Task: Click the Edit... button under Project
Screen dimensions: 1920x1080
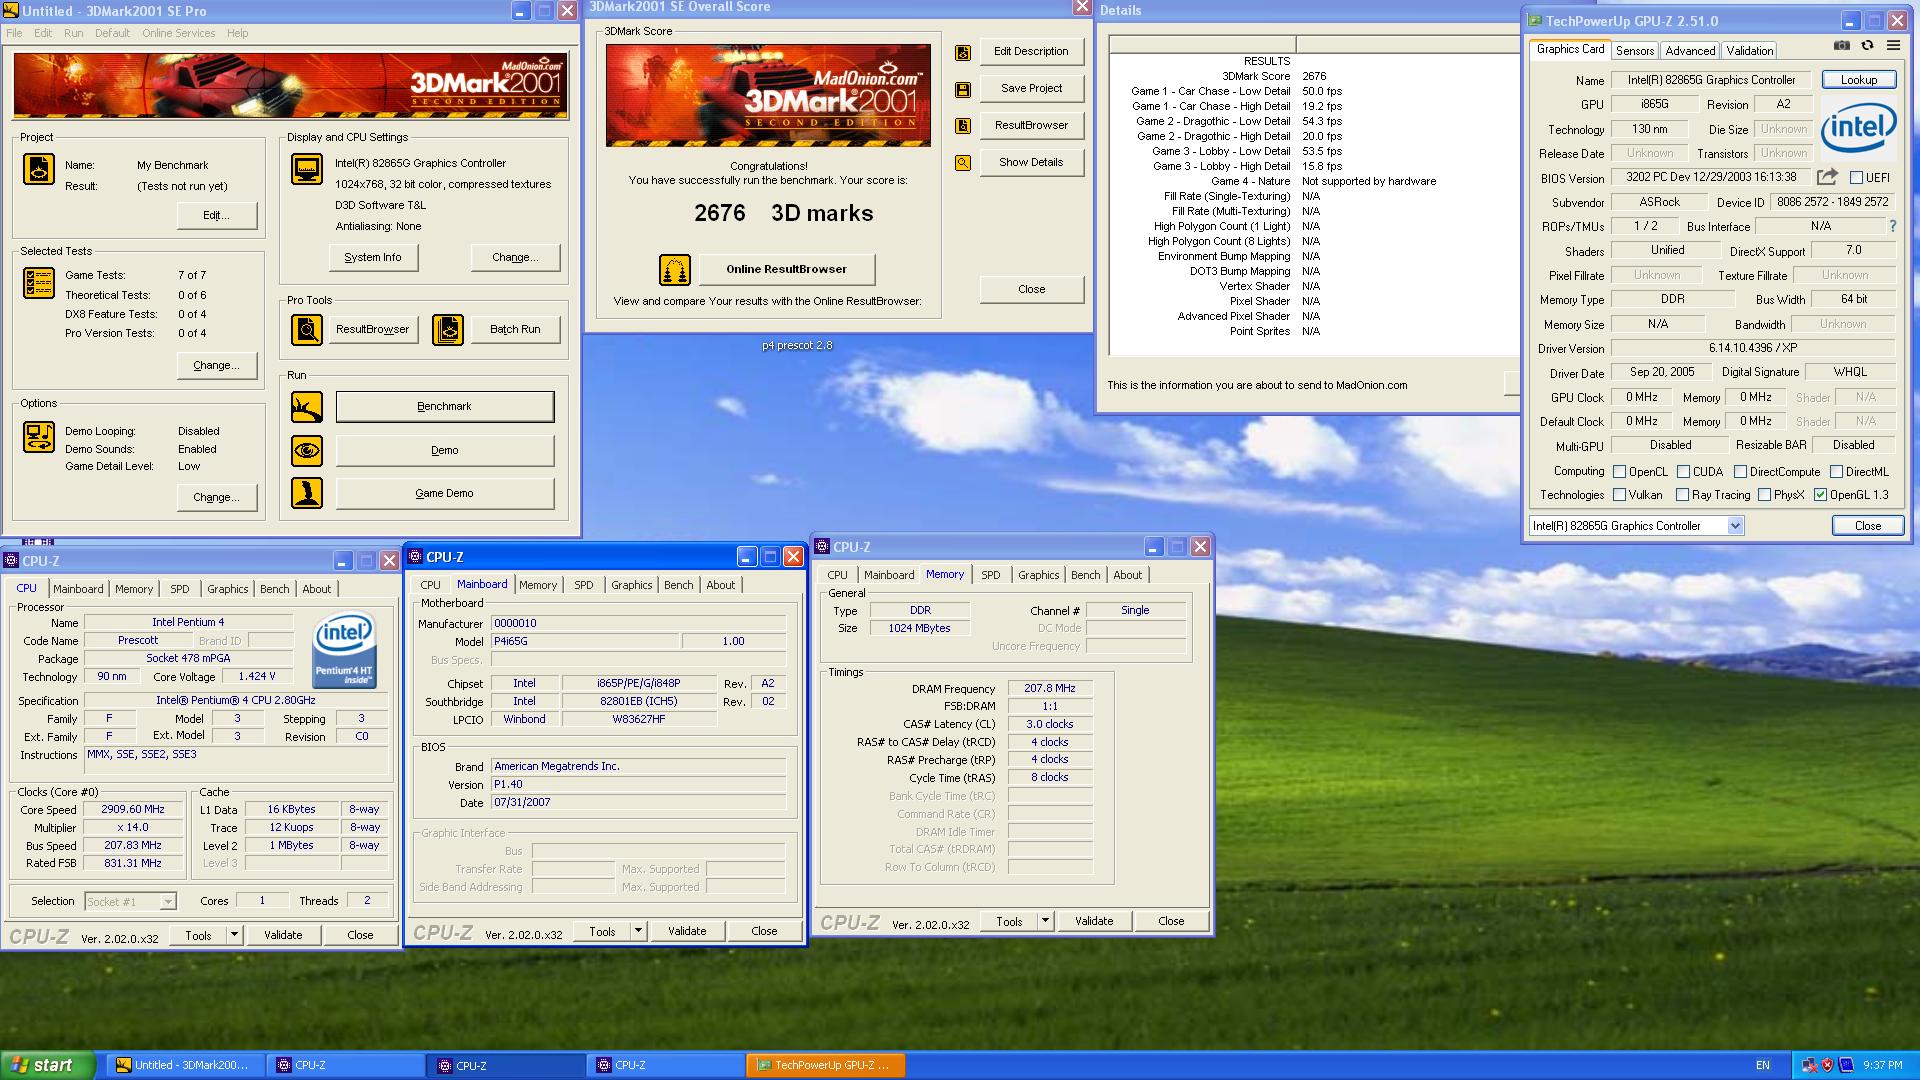Action: pyautogui.click(x=217, y=215)
